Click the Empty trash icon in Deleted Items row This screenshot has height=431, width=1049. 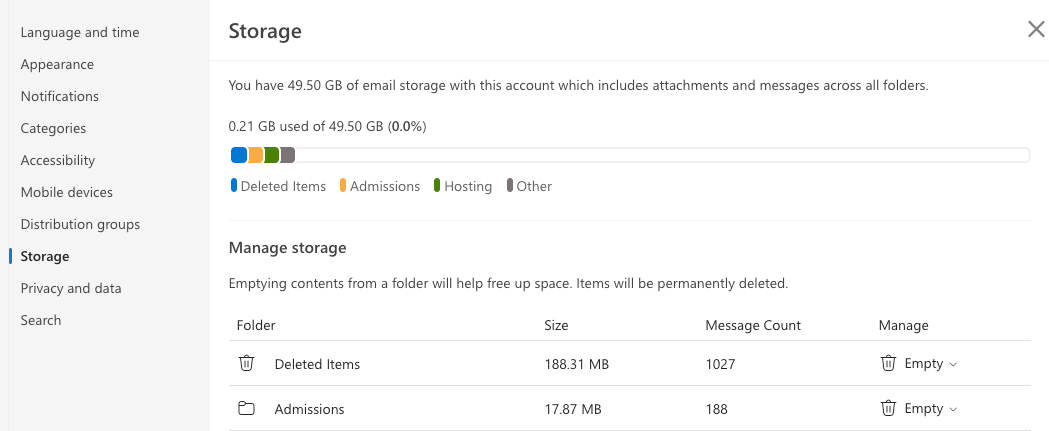click(x=888, y=363)
